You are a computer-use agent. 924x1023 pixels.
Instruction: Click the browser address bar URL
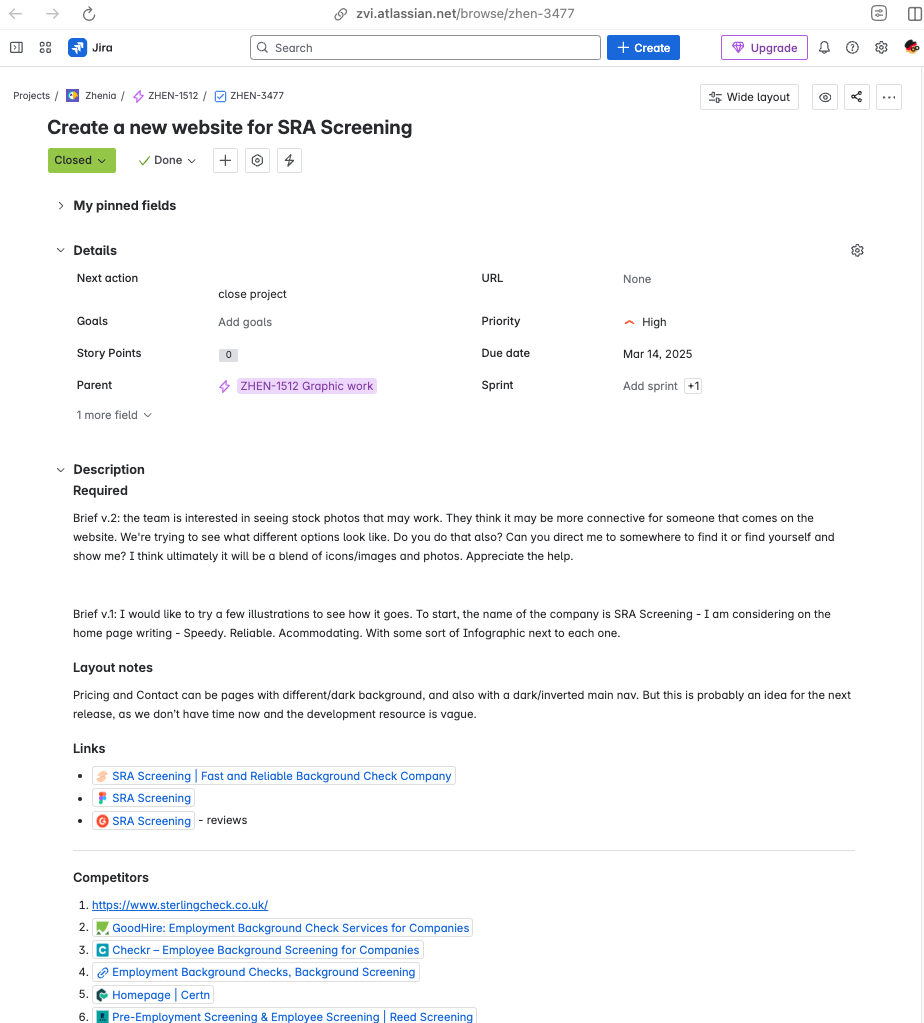click(x=465, y=14)
